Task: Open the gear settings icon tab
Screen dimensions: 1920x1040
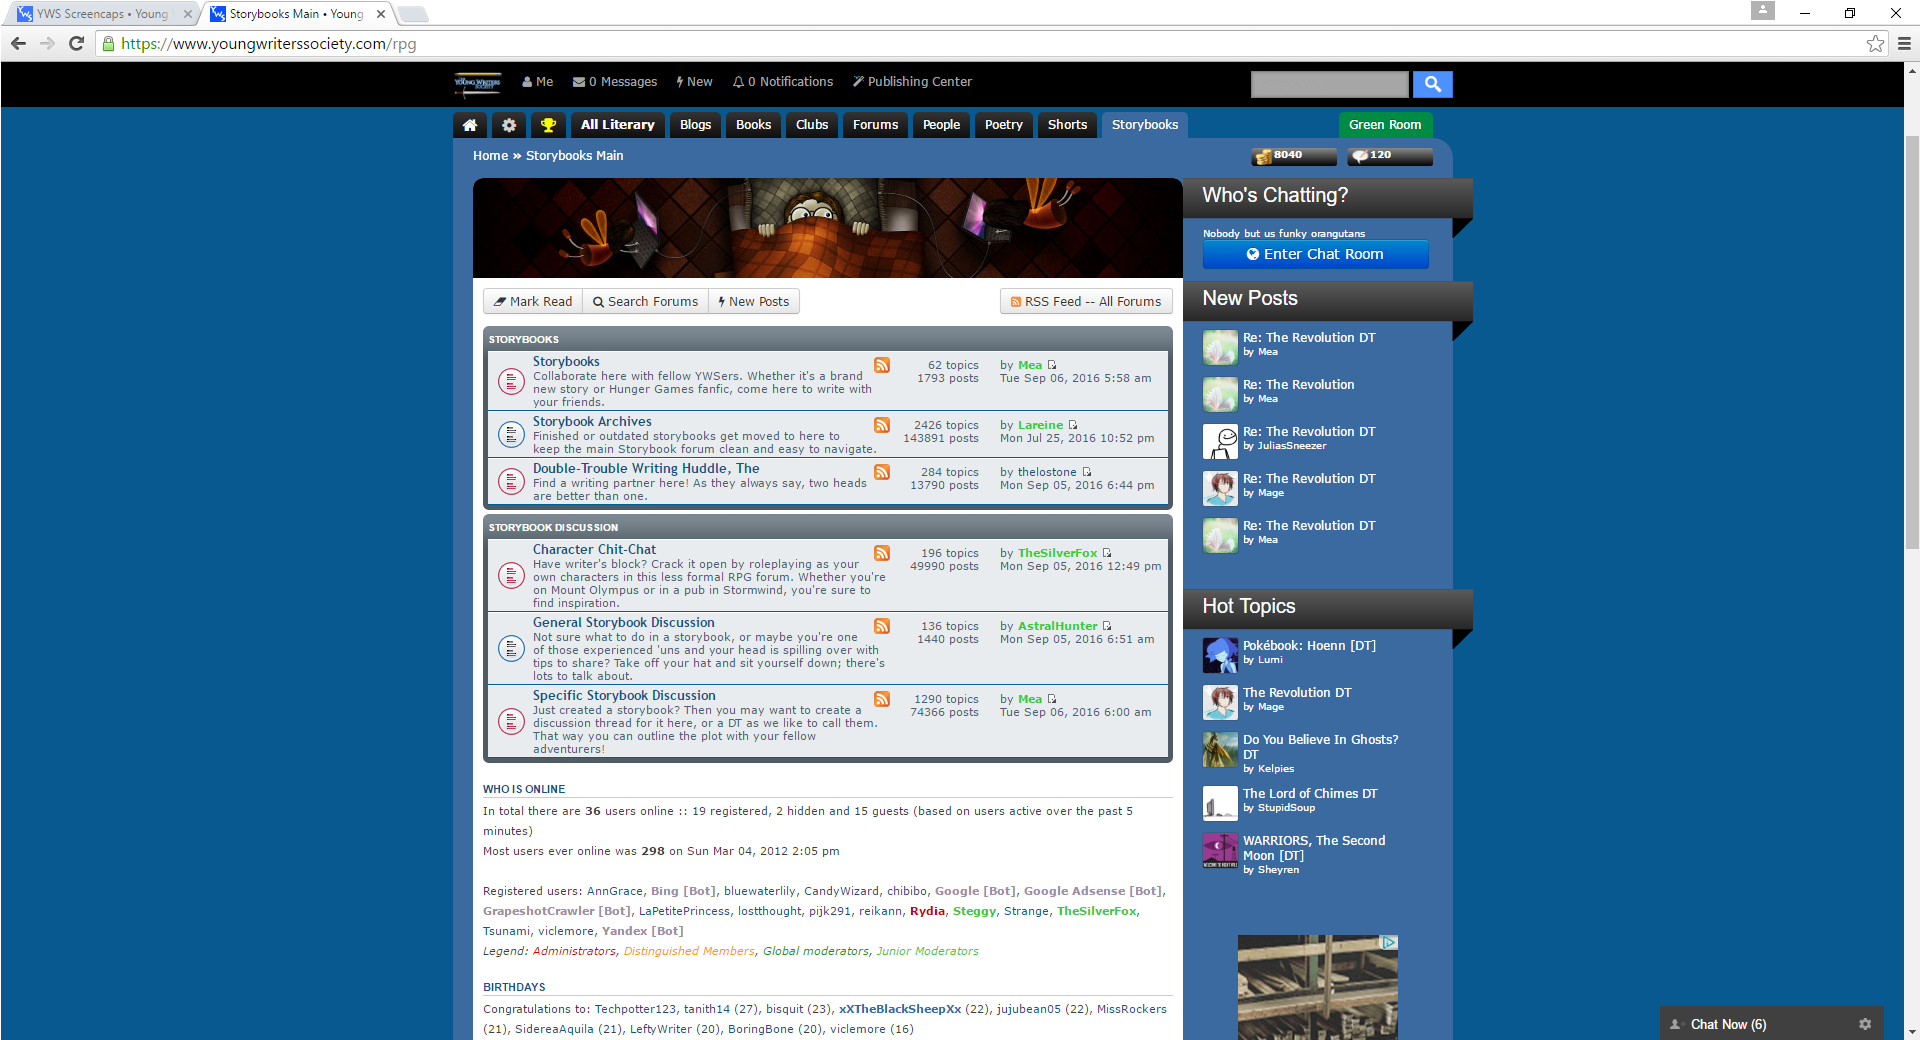Action: point(509,125)
